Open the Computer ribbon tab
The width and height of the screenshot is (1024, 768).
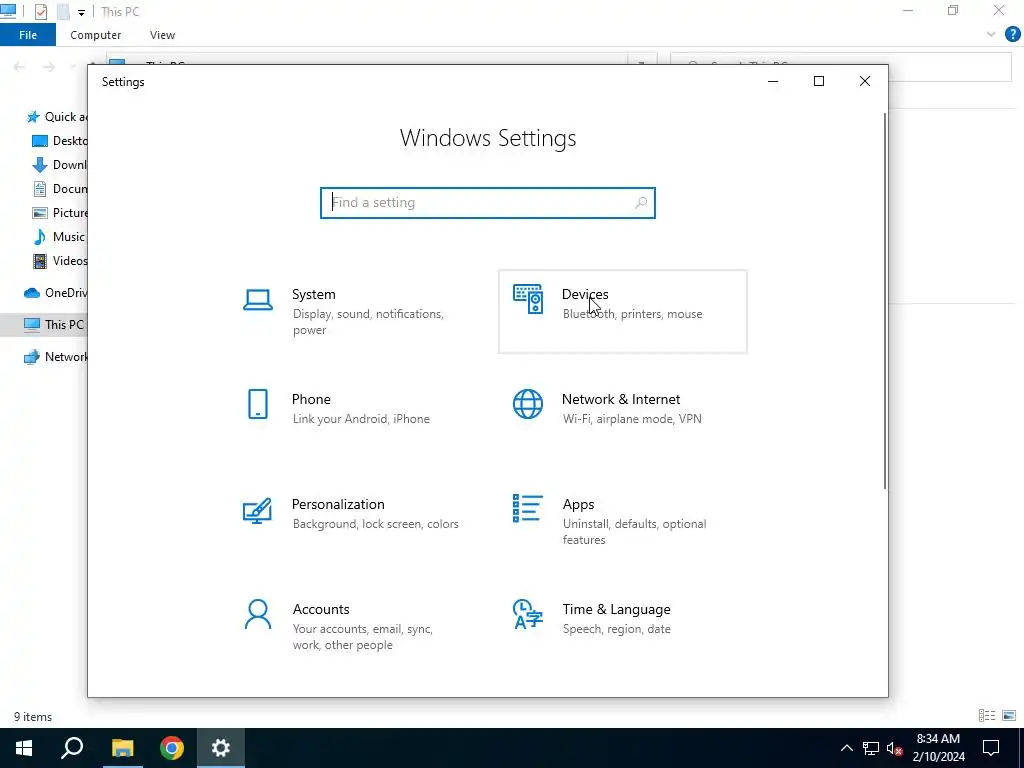[x=95, y=35]
